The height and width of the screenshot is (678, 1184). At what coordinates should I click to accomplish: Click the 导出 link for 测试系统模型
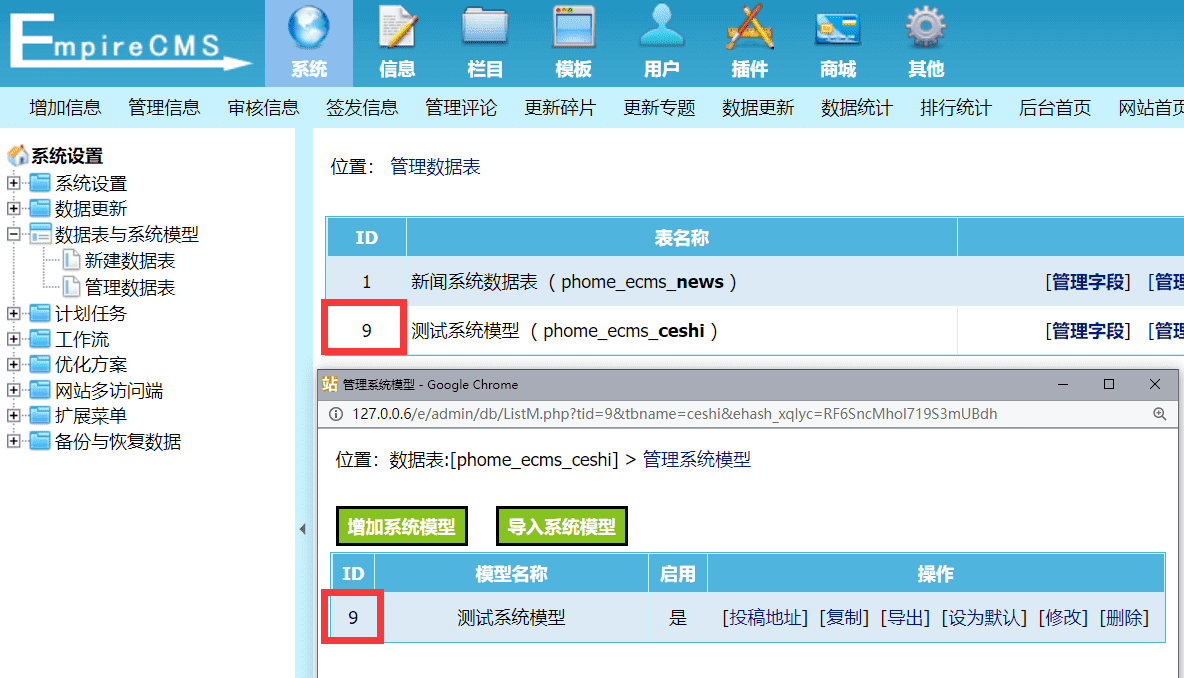[x=905, y=618]
